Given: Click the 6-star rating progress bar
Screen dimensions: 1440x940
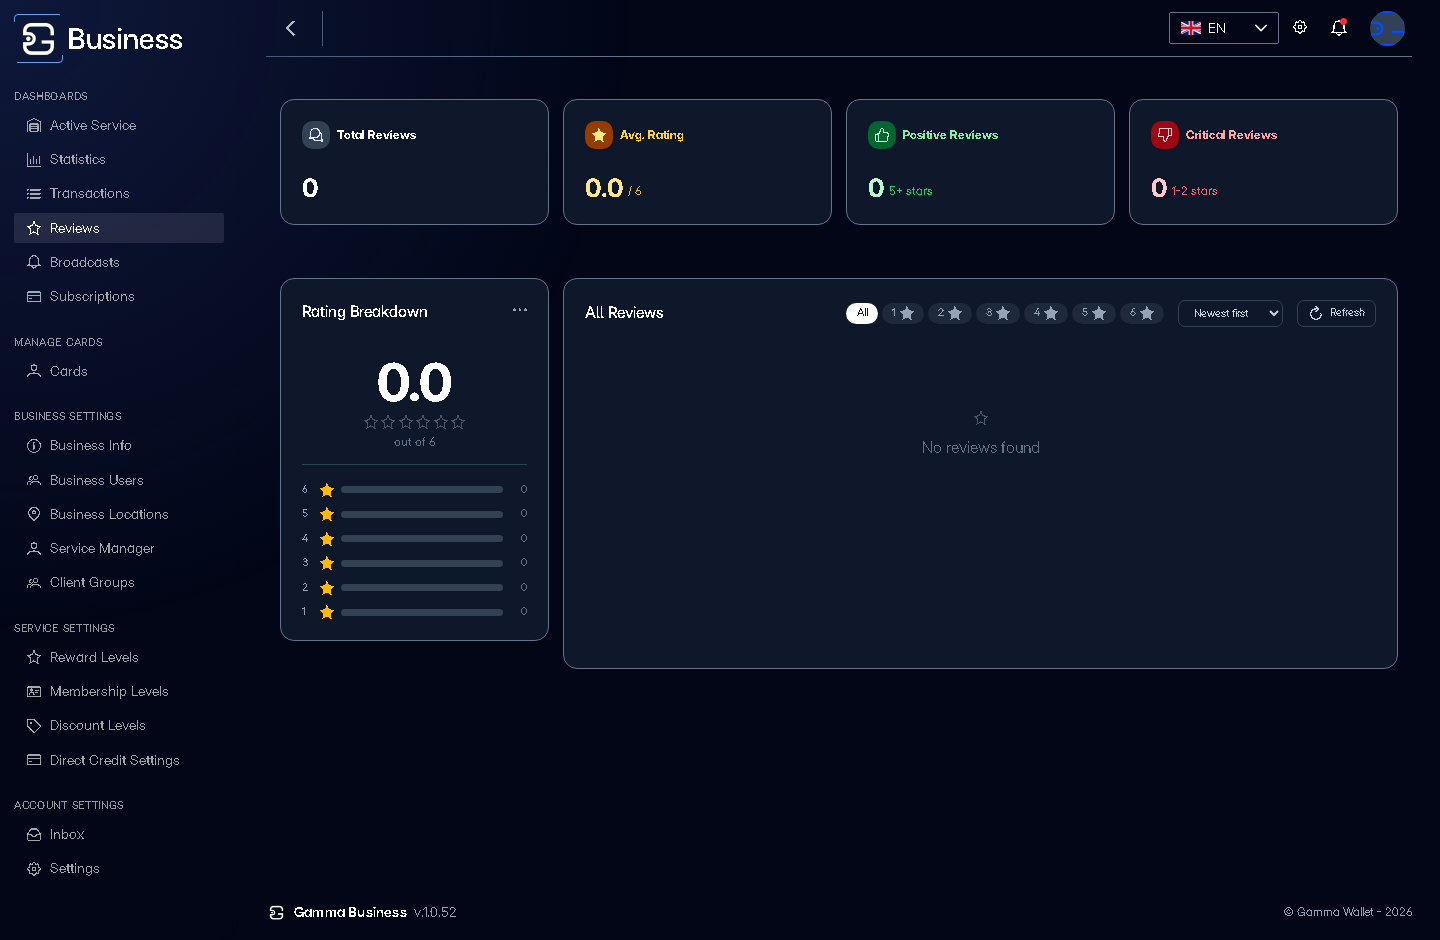Looking at the screenshot, I should (x=422, y=490).
